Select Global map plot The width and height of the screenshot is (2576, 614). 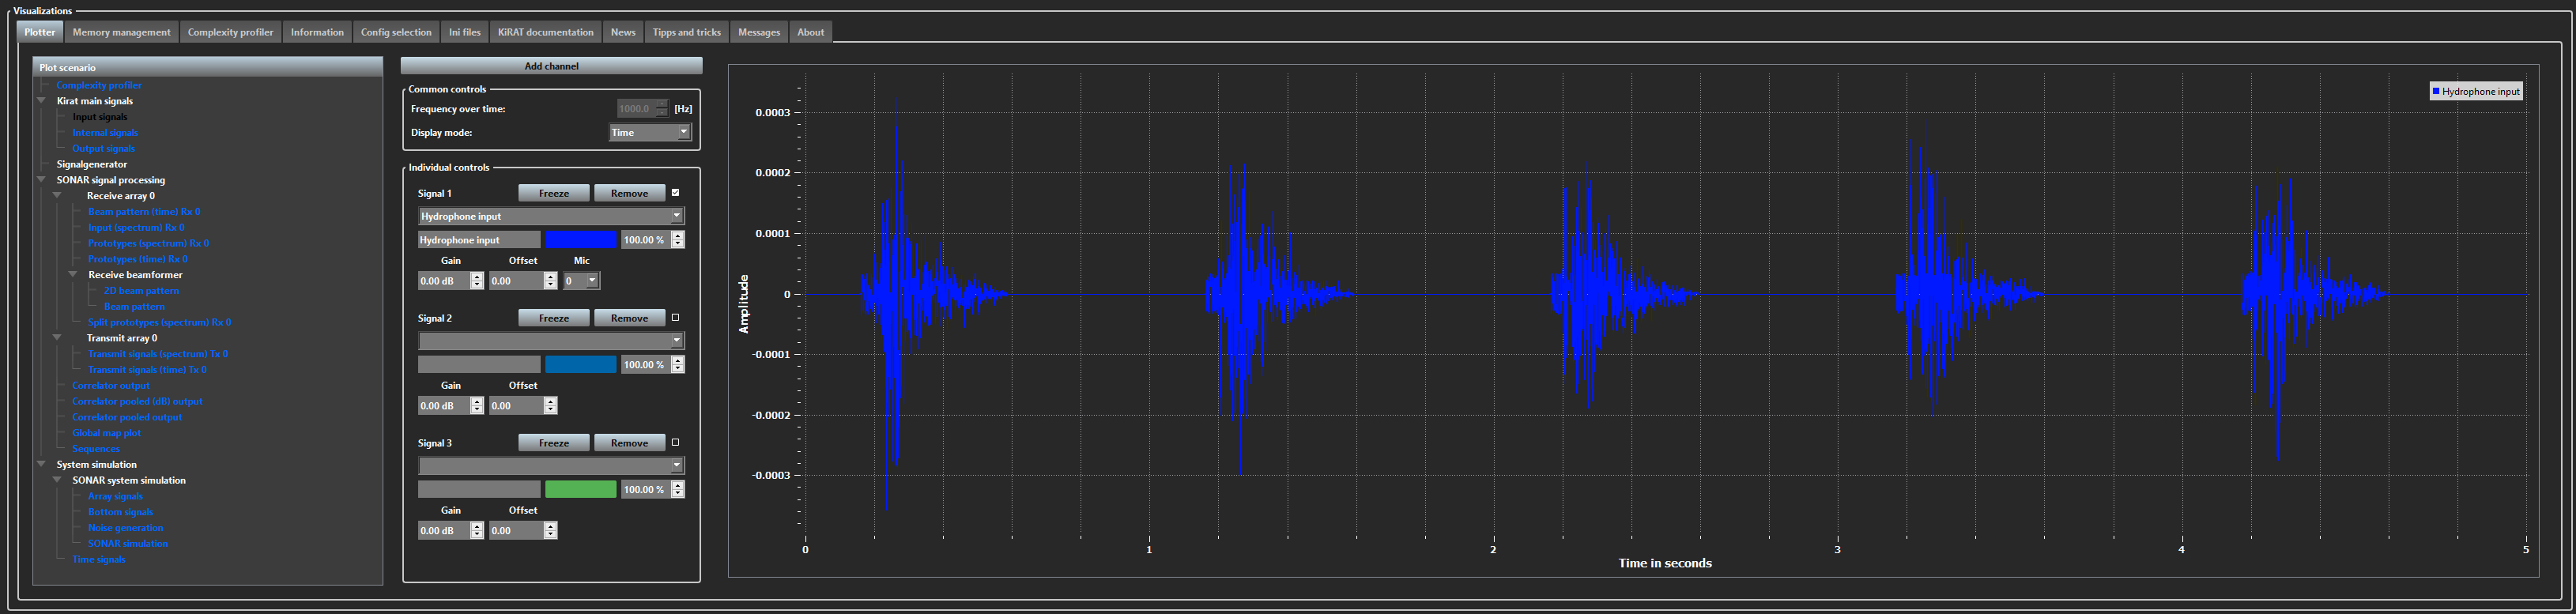coord(106,433)
